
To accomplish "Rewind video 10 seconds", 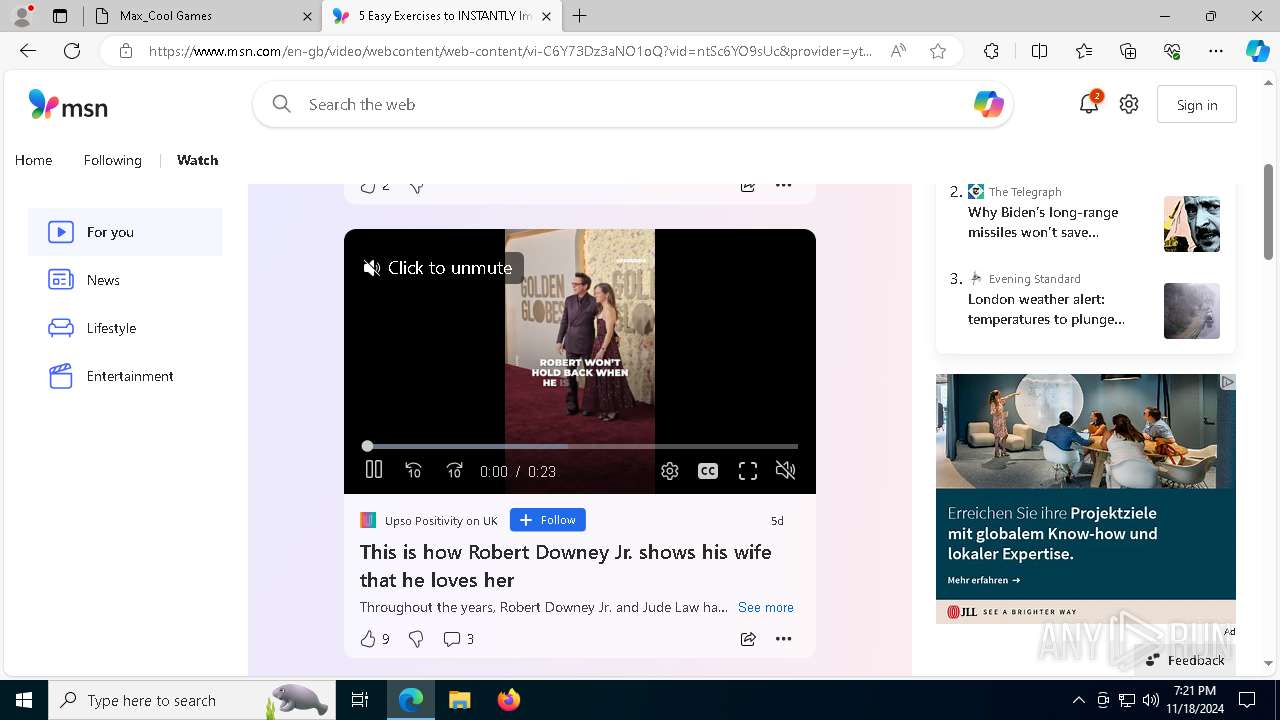I will [414, 471].
